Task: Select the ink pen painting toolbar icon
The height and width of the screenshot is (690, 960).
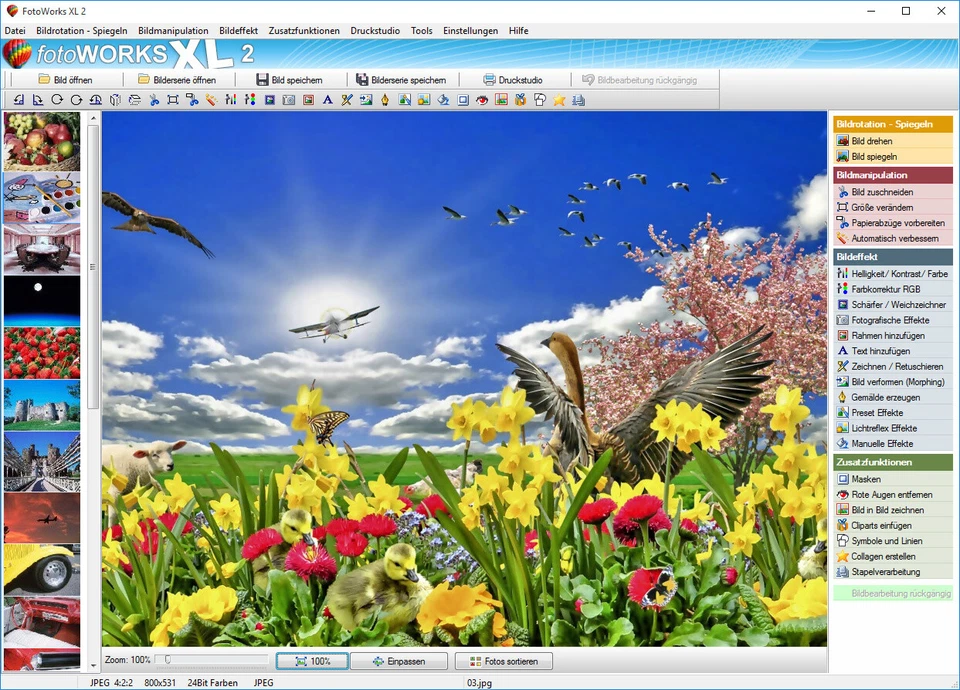Action: [386, 99]
